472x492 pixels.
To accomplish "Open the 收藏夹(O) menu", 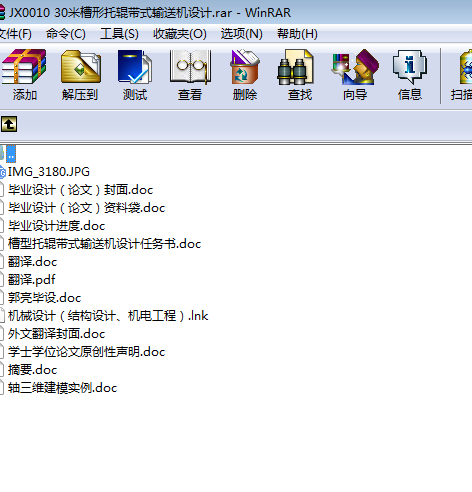I will 180,34.
